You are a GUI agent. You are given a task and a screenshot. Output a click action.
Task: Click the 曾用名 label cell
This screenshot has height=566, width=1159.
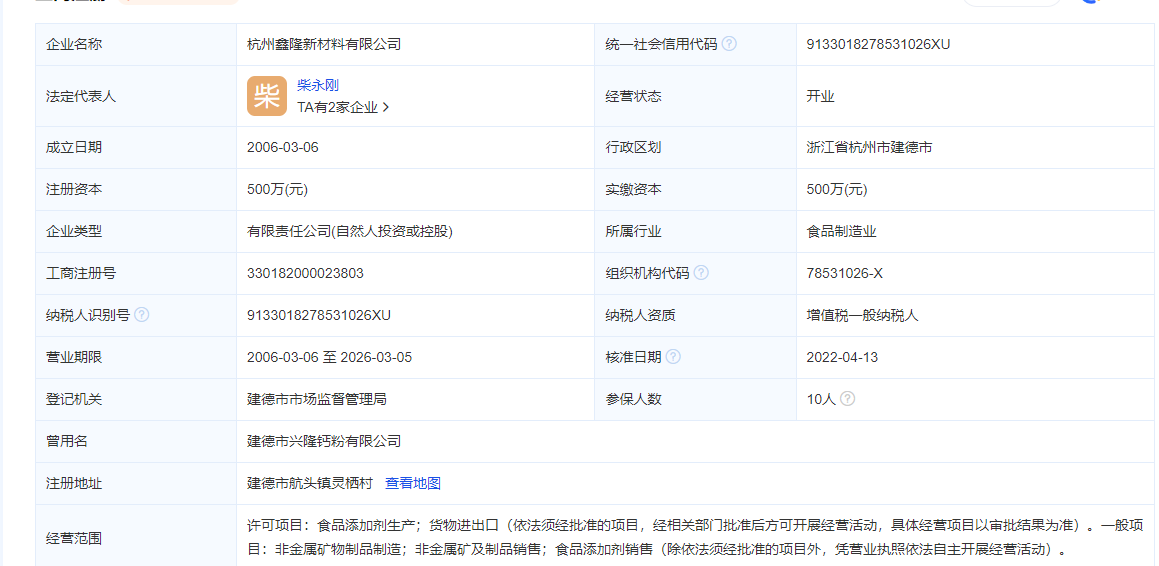tap(136, 441)
